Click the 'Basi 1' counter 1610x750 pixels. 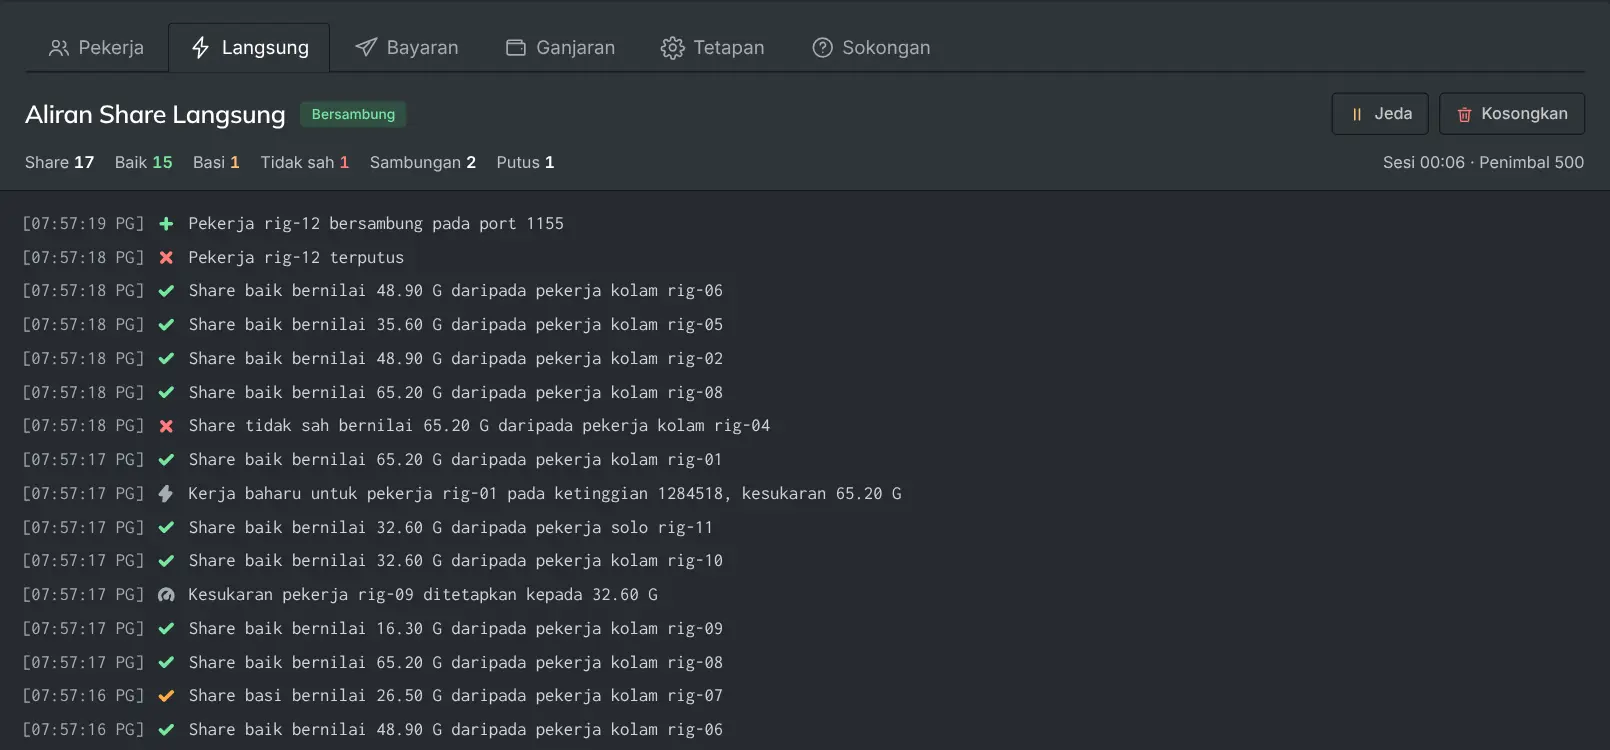[216, 162]
